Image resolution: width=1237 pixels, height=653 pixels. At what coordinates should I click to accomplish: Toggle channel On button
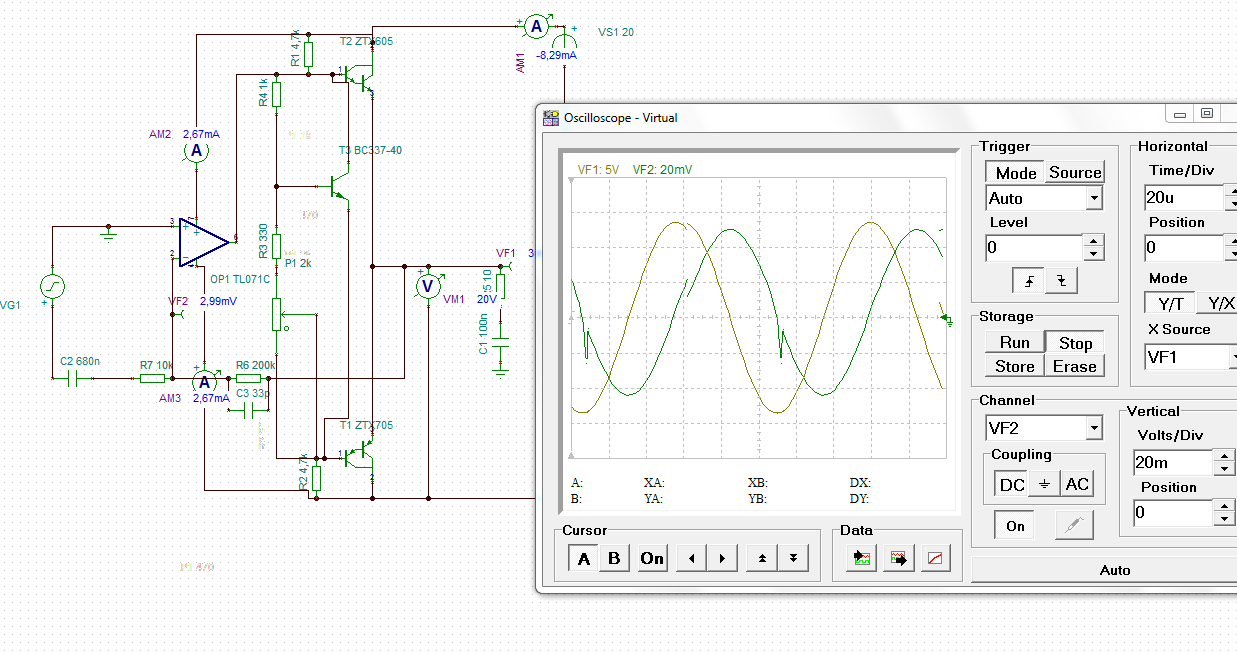(1016, 525)
